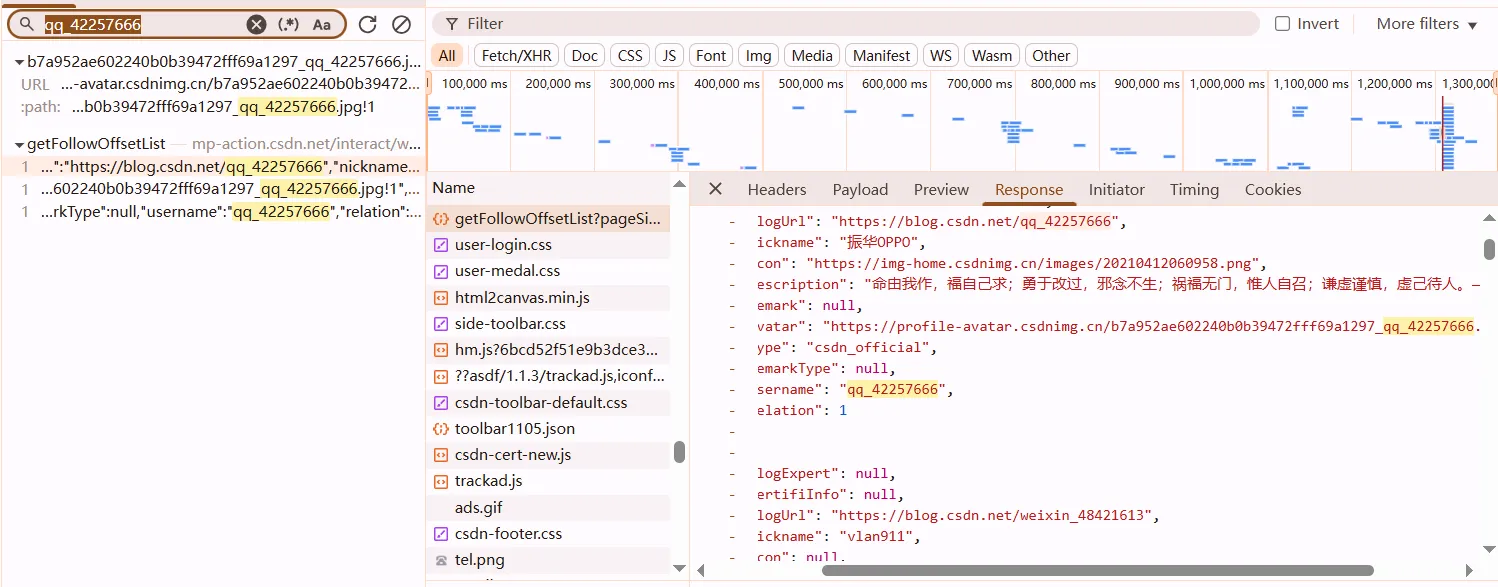Clear the search query with X icon
This screenshot has height=587, width=1498.
(x=257, y=24)
